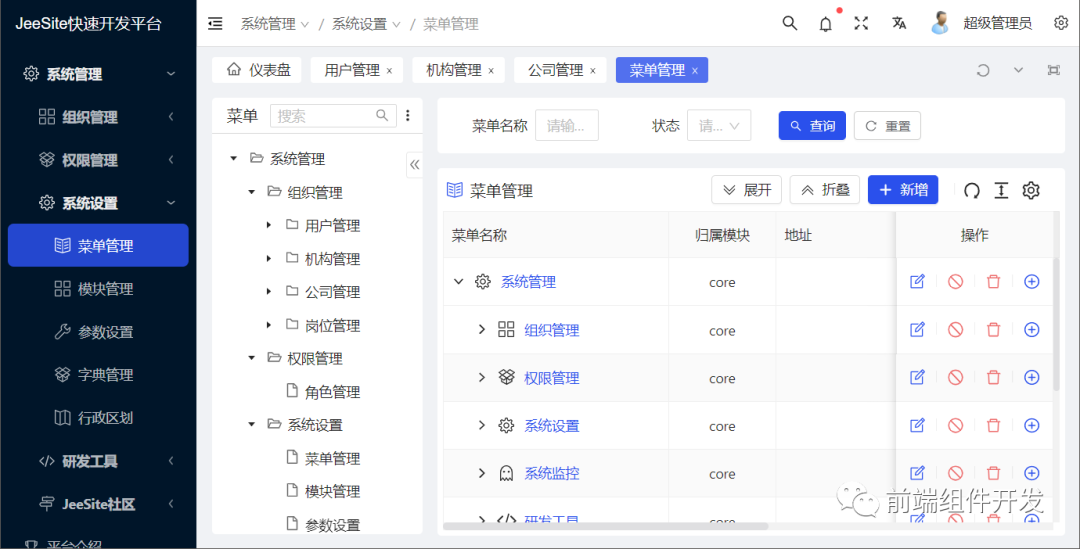Viewport: 1080px width, 549px height.
Task: Switch to the 公司管理 tab
Action: coord(555,70)
